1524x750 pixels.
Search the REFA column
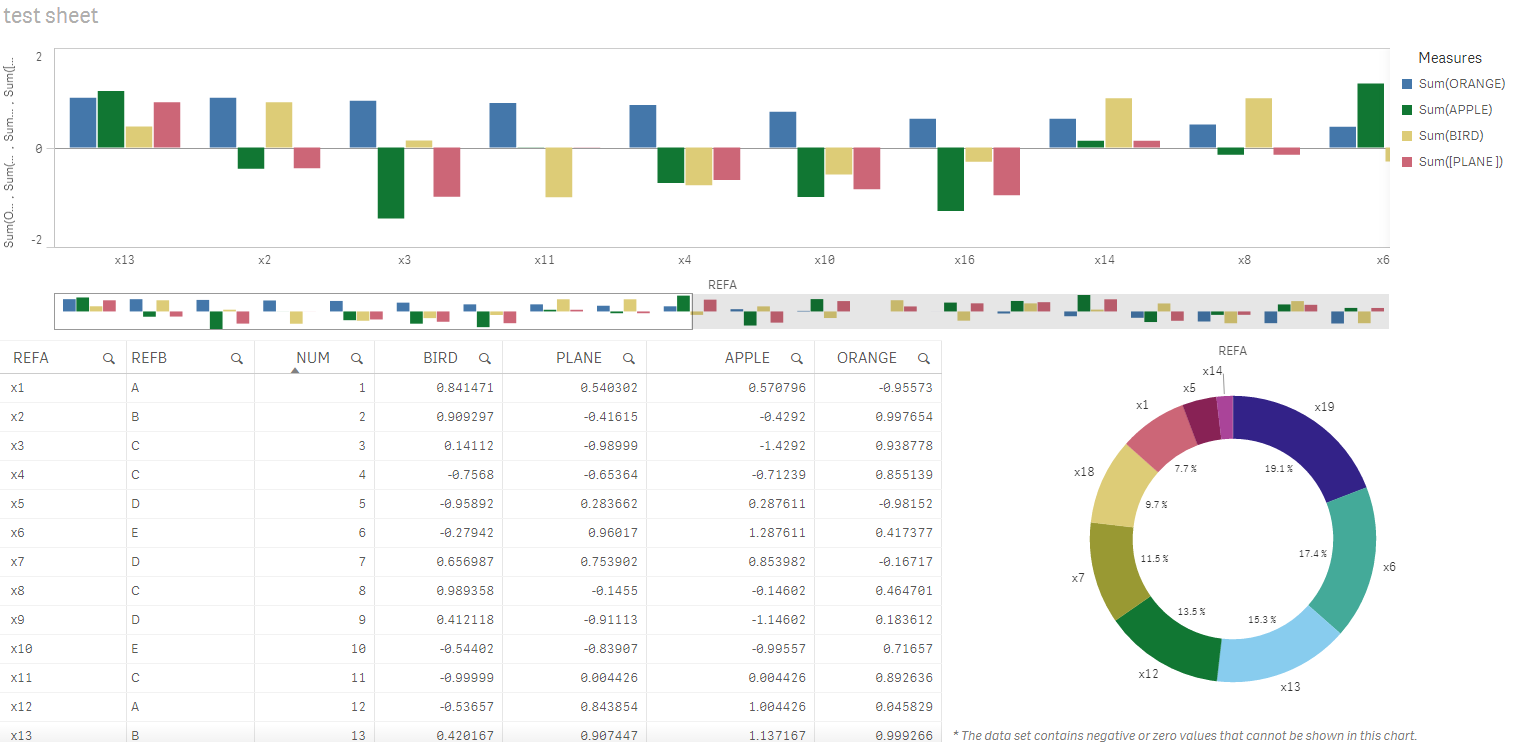pyautogui.click(x=109, y=358)
